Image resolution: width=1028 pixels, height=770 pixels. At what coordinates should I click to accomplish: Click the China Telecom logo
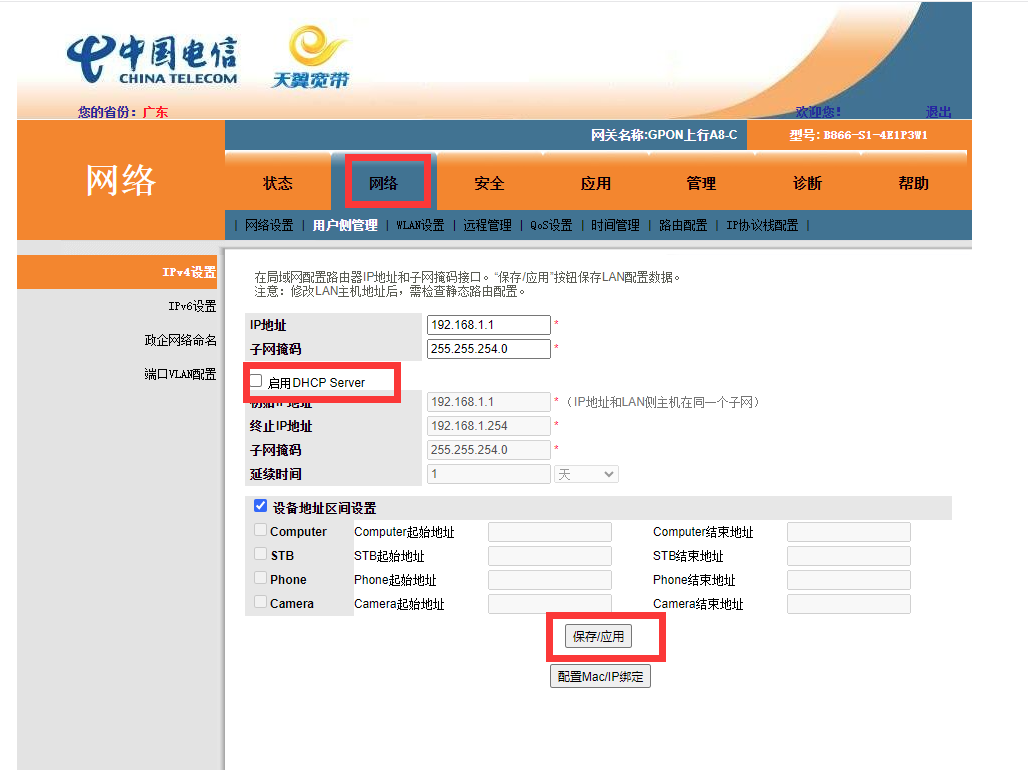click(152, 60)
